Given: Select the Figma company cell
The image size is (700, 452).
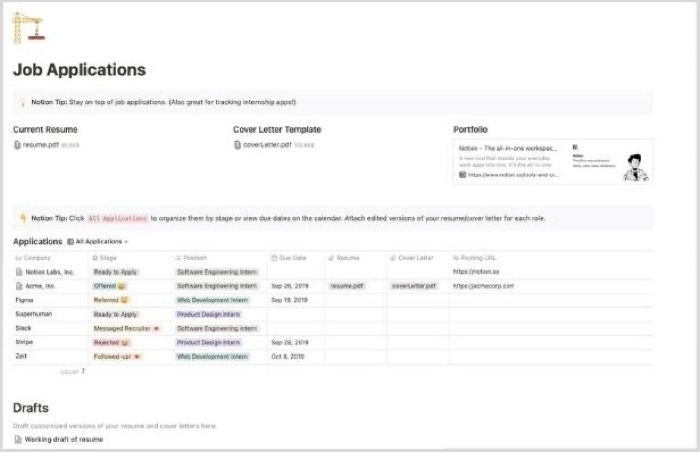Looking at the screenshot, I should (x=50, y=300).
